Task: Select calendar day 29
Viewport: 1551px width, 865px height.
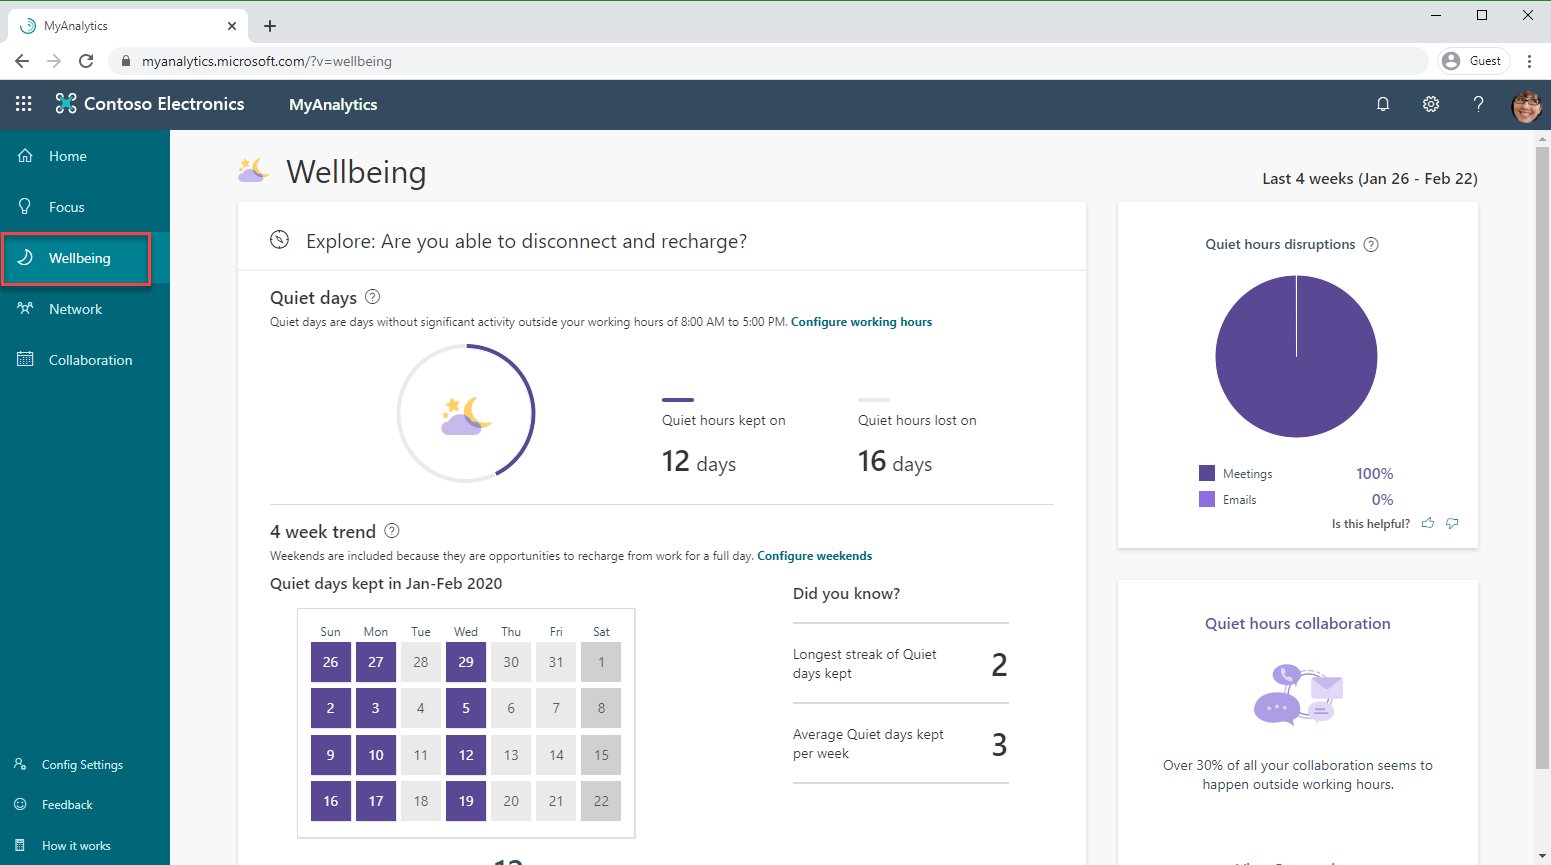Action: click(x=466, y=662)
